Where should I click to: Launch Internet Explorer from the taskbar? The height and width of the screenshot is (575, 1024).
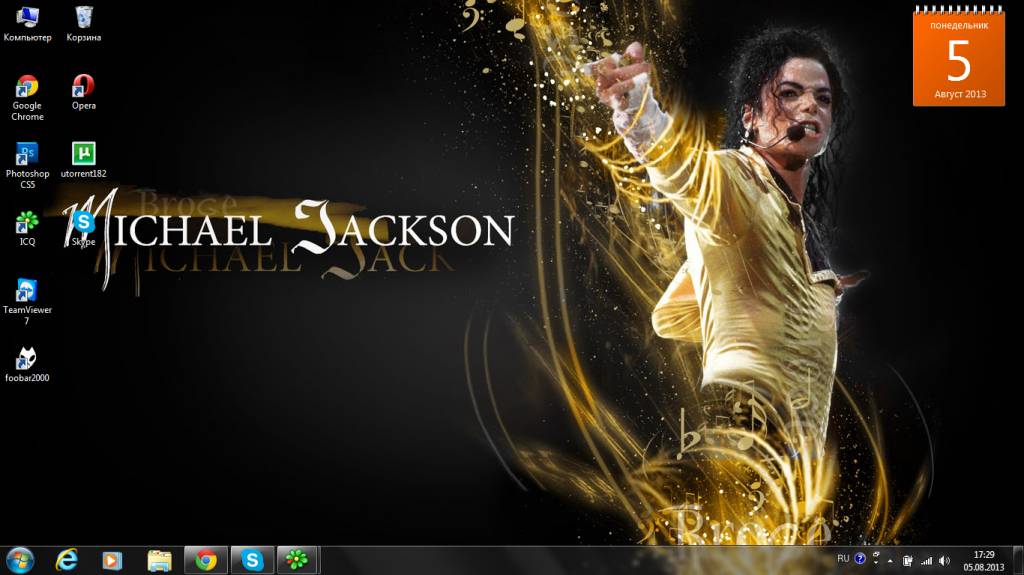pos(68,560)
